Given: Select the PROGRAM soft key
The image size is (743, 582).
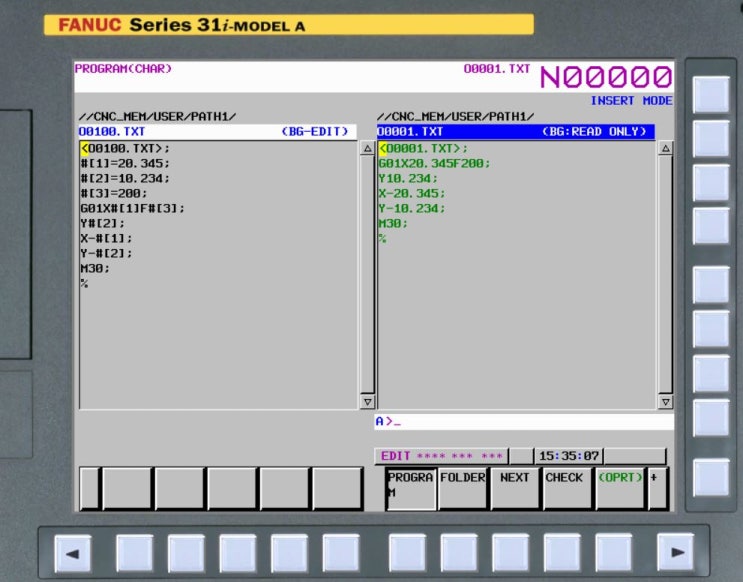Looking at the screenshot, I should [x=411, y=489].
